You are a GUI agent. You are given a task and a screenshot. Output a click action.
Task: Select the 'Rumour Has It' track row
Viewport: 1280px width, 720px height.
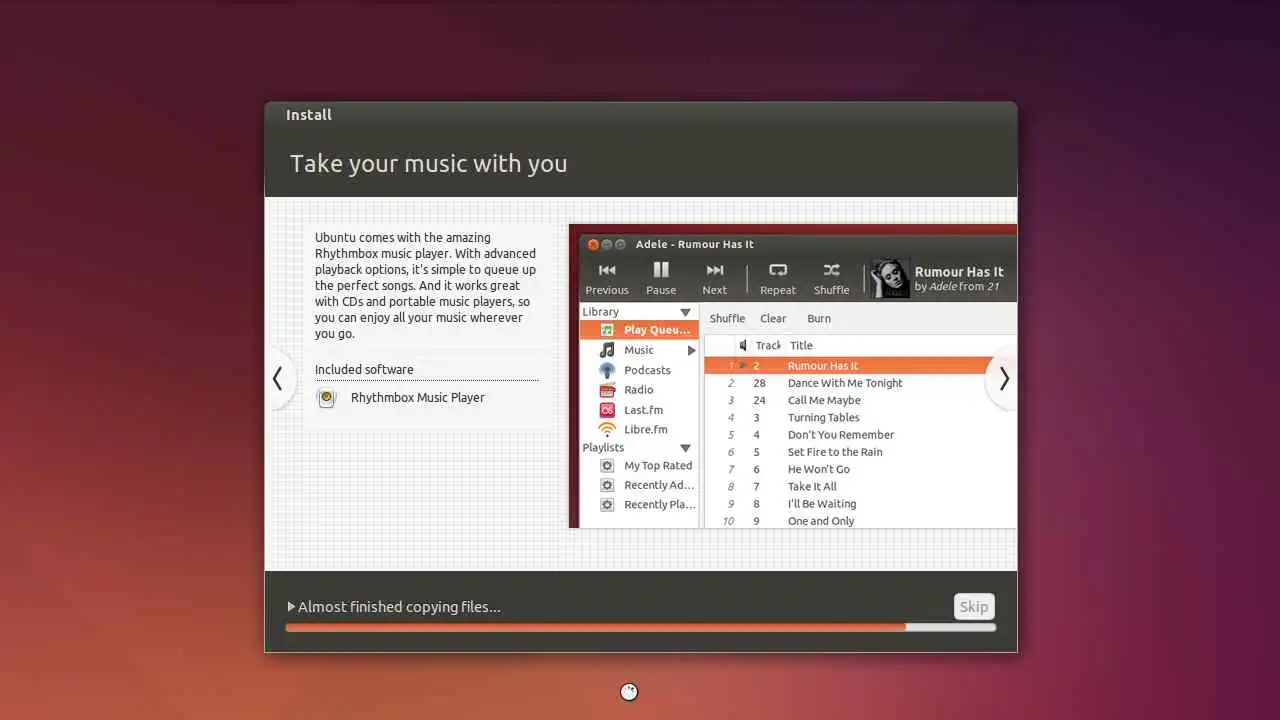(x=860, y=366)
